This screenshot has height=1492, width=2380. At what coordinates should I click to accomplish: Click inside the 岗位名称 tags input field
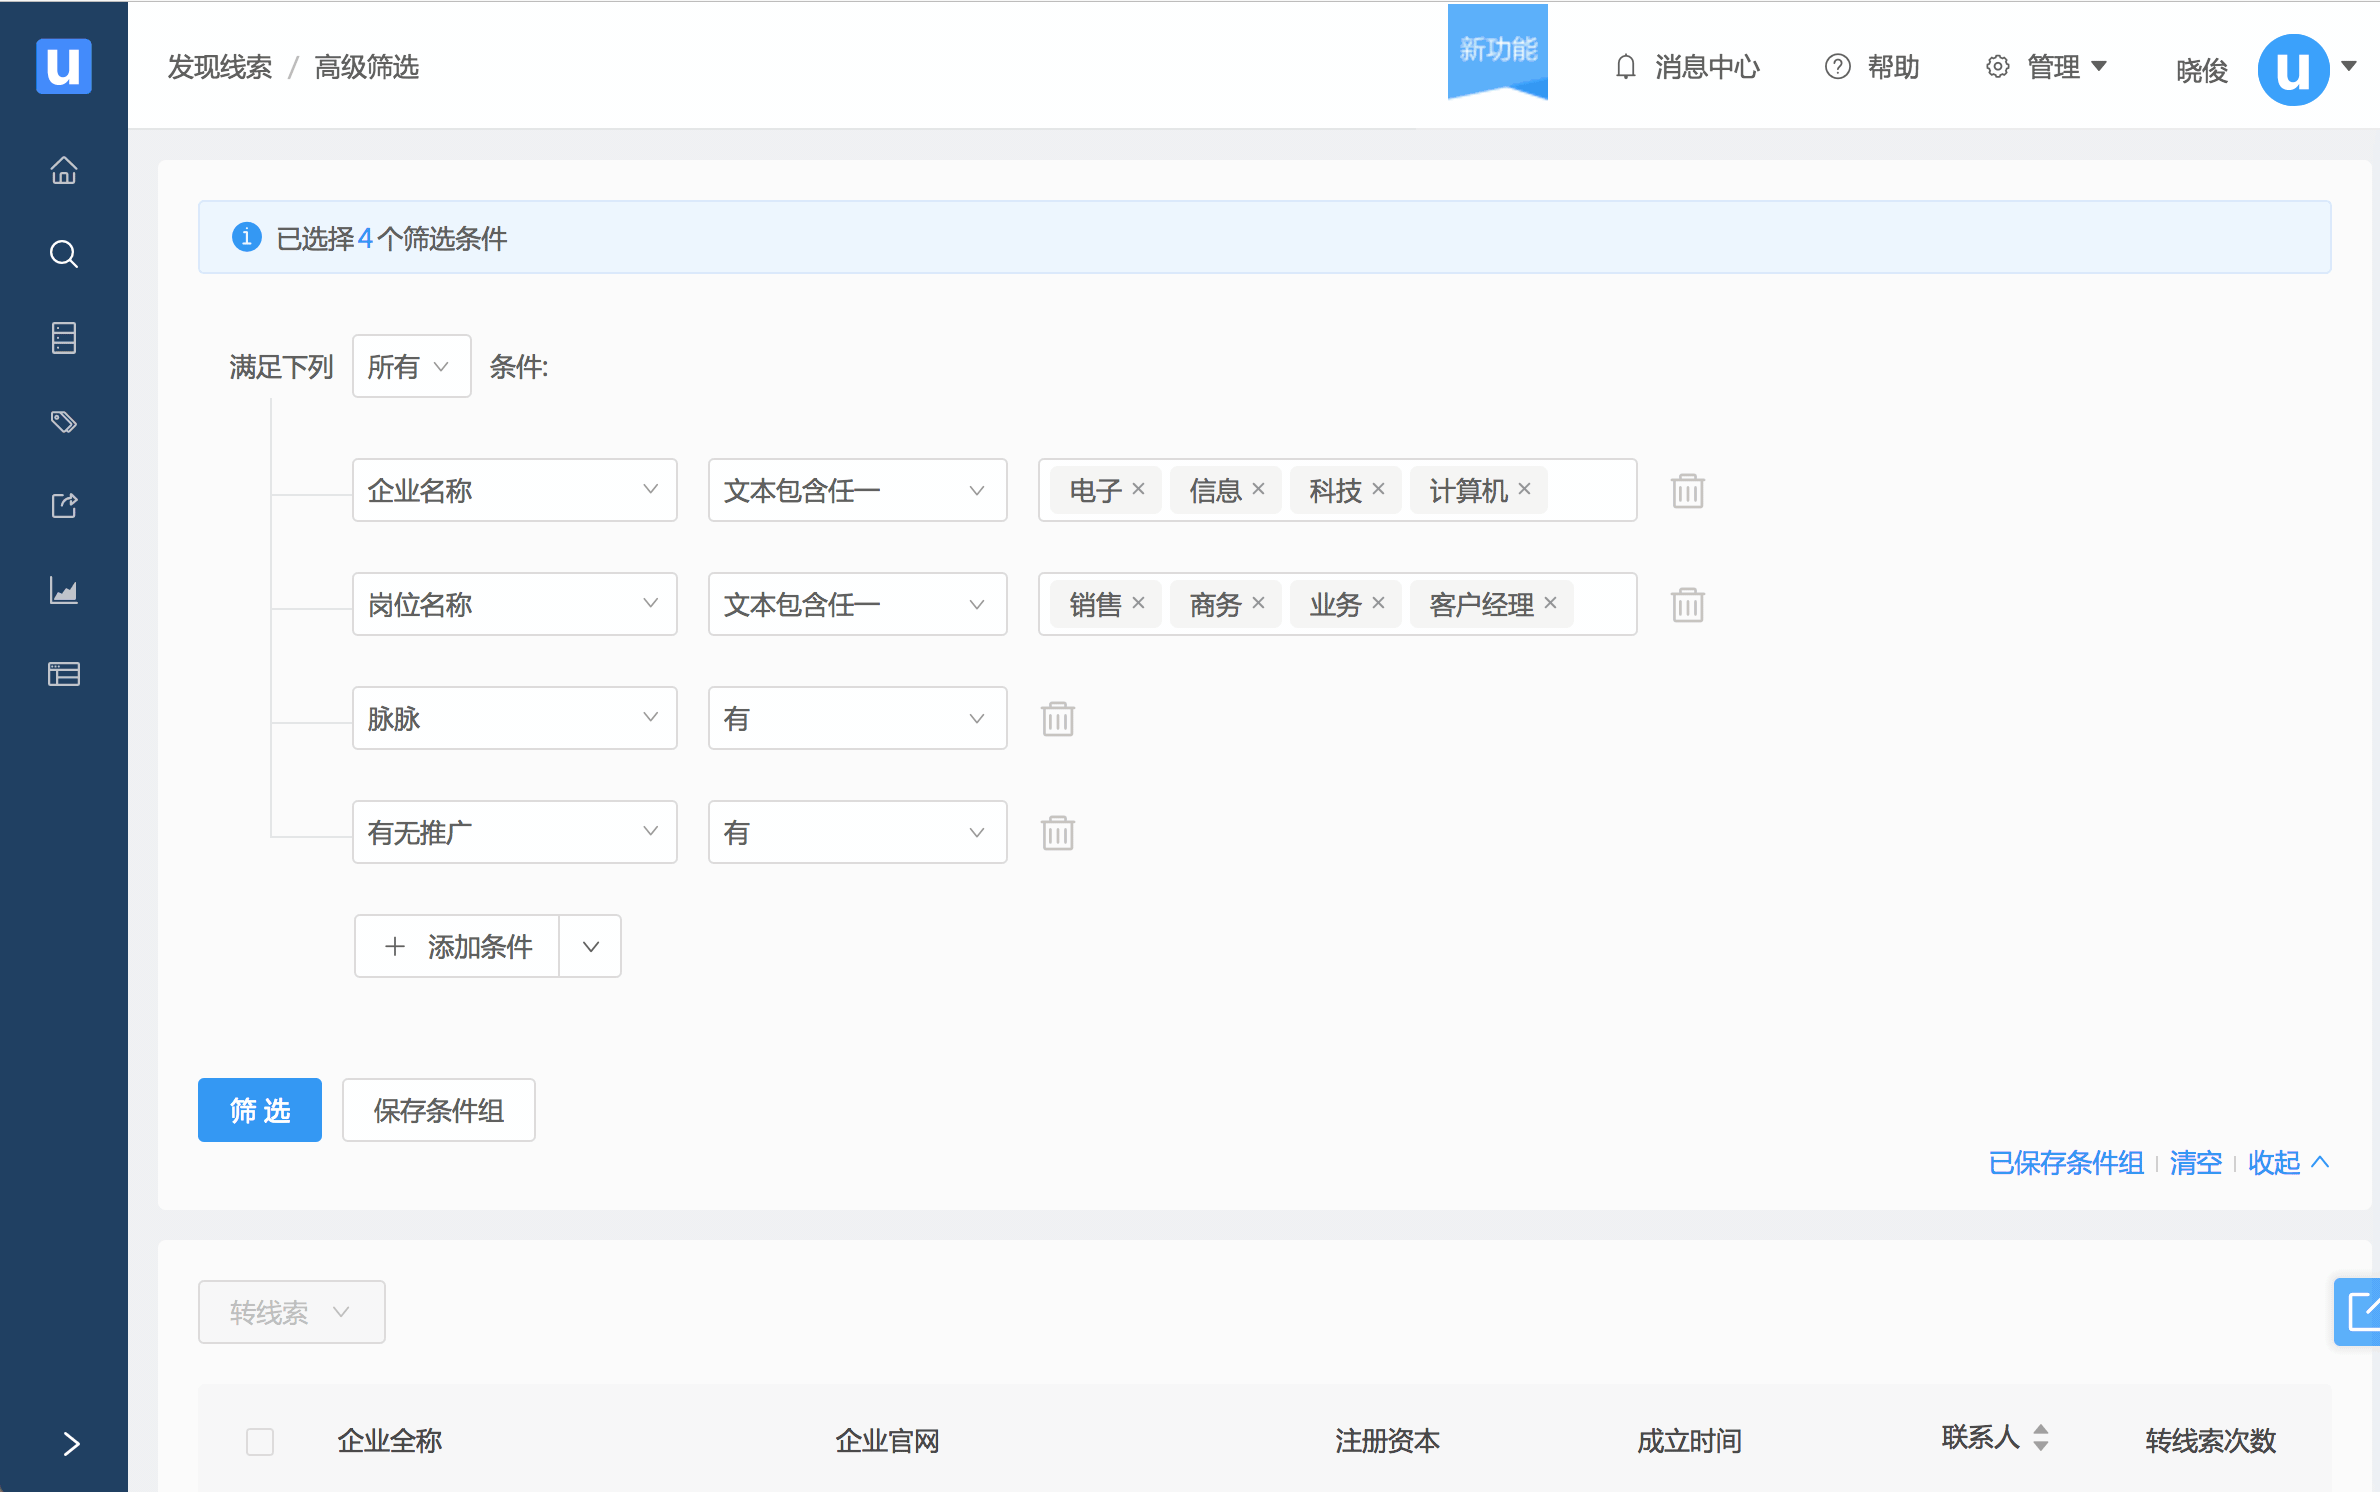coord(1337,604)
